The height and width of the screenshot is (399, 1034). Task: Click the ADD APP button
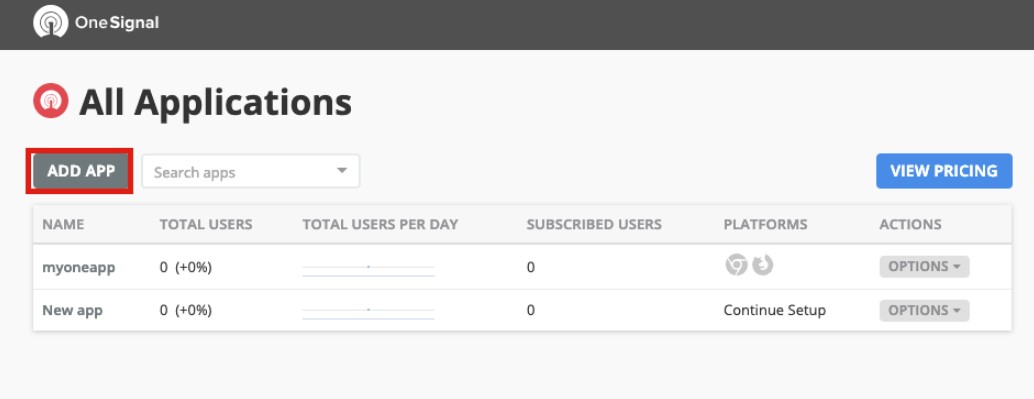80,171
